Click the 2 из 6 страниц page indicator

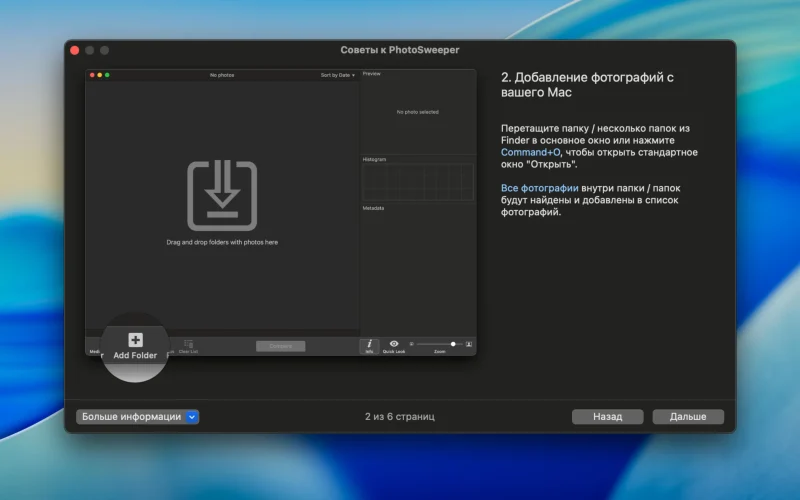pyautogui.click(x=399, y=417)
